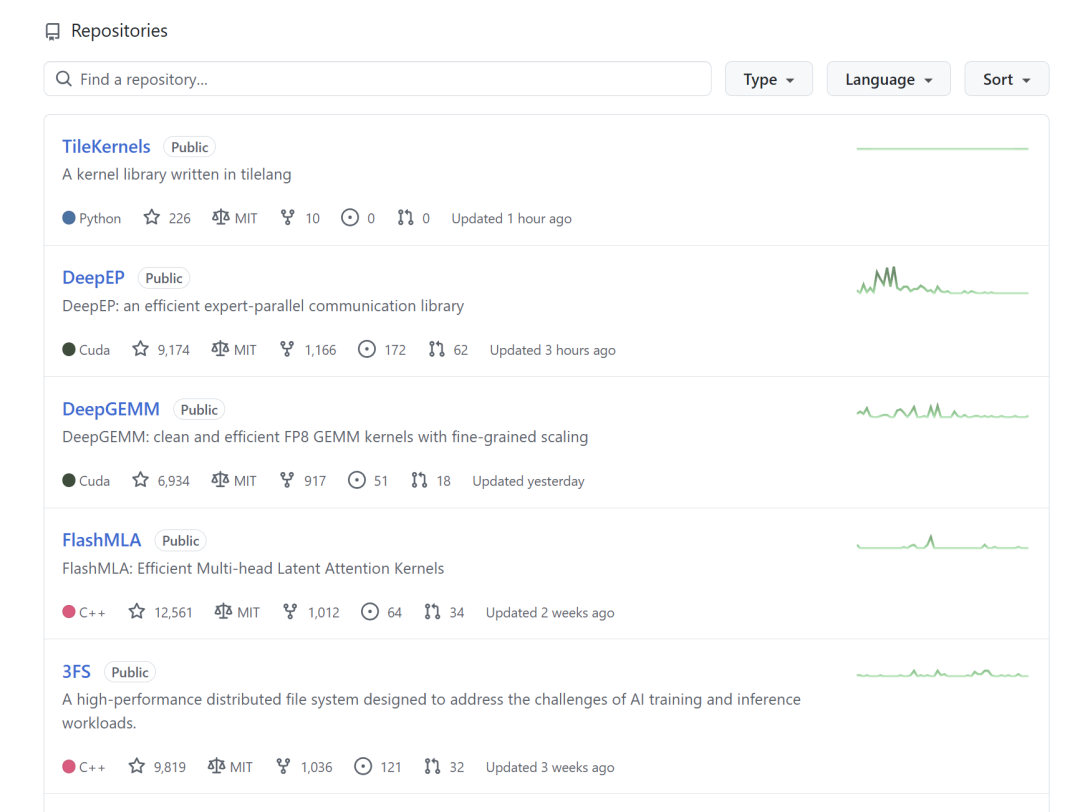Click the pull requests icon on TileKernels

405,218
